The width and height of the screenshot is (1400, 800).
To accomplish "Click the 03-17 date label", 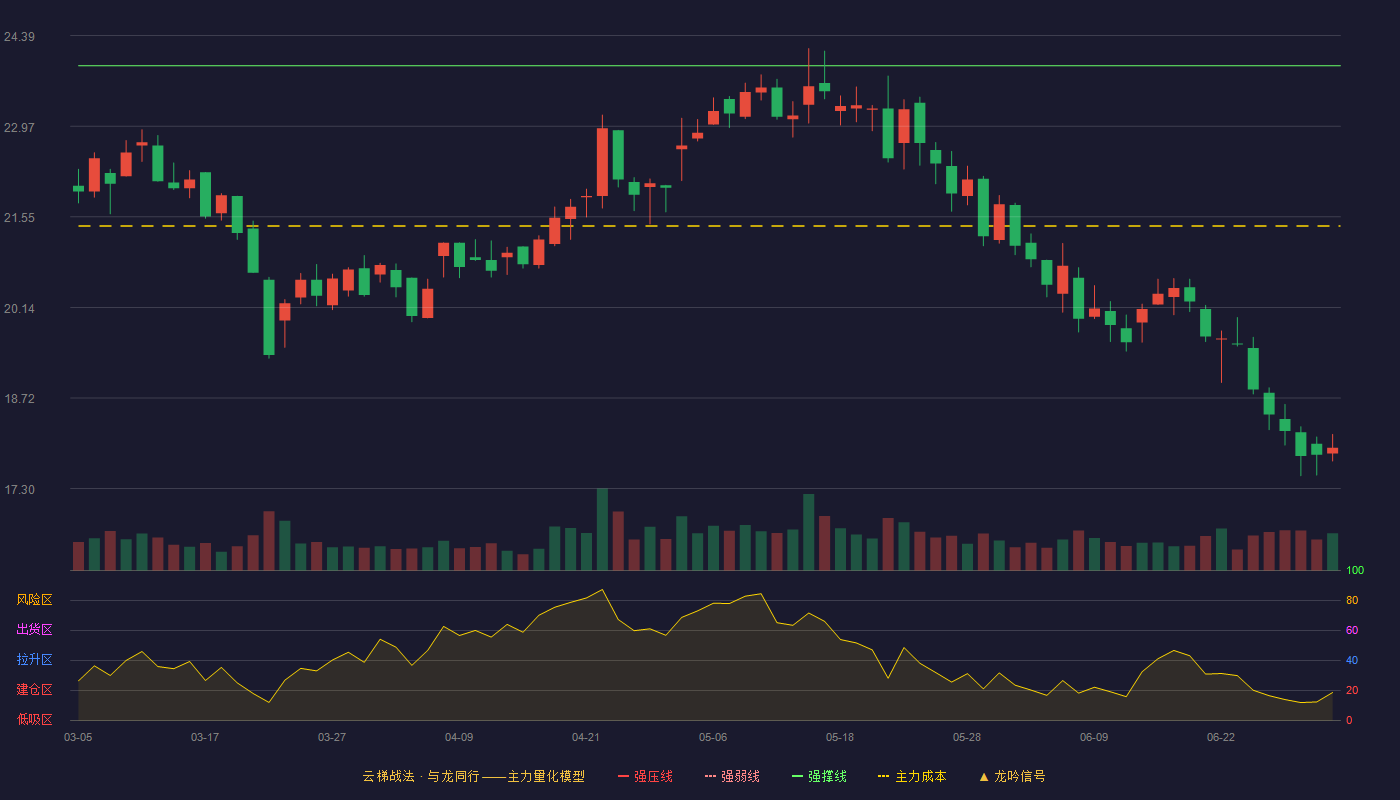I will point(205,737).
